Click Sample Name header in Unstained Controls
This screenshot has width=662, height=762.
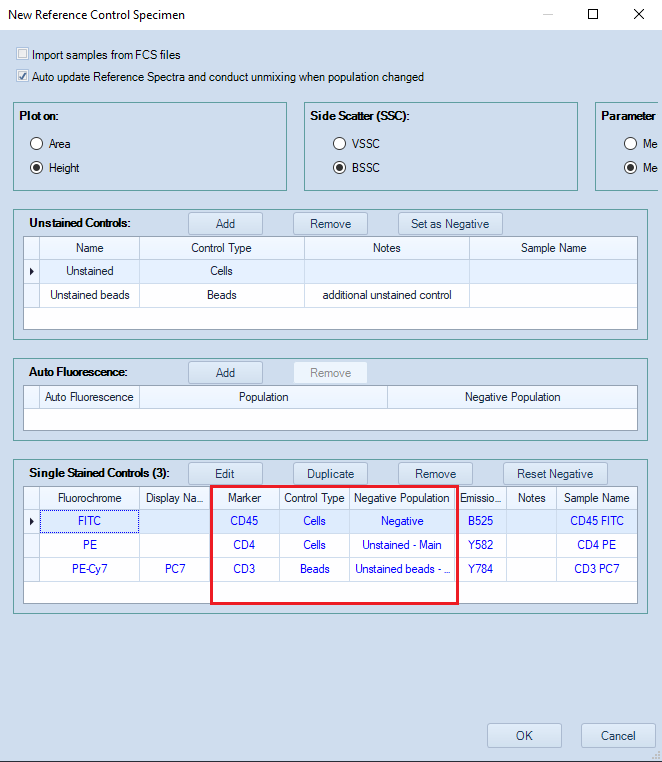point(554,248)
